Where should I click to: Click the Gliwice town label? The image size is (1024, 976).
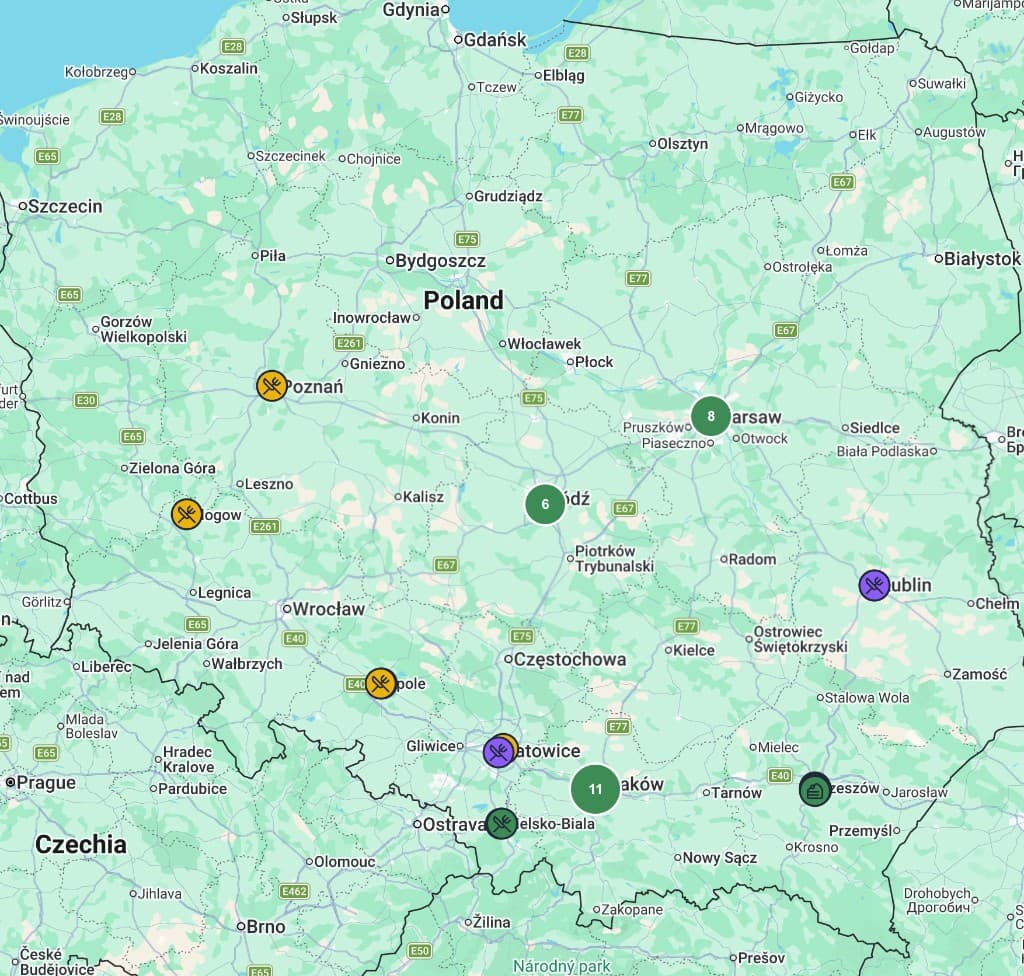431,746
